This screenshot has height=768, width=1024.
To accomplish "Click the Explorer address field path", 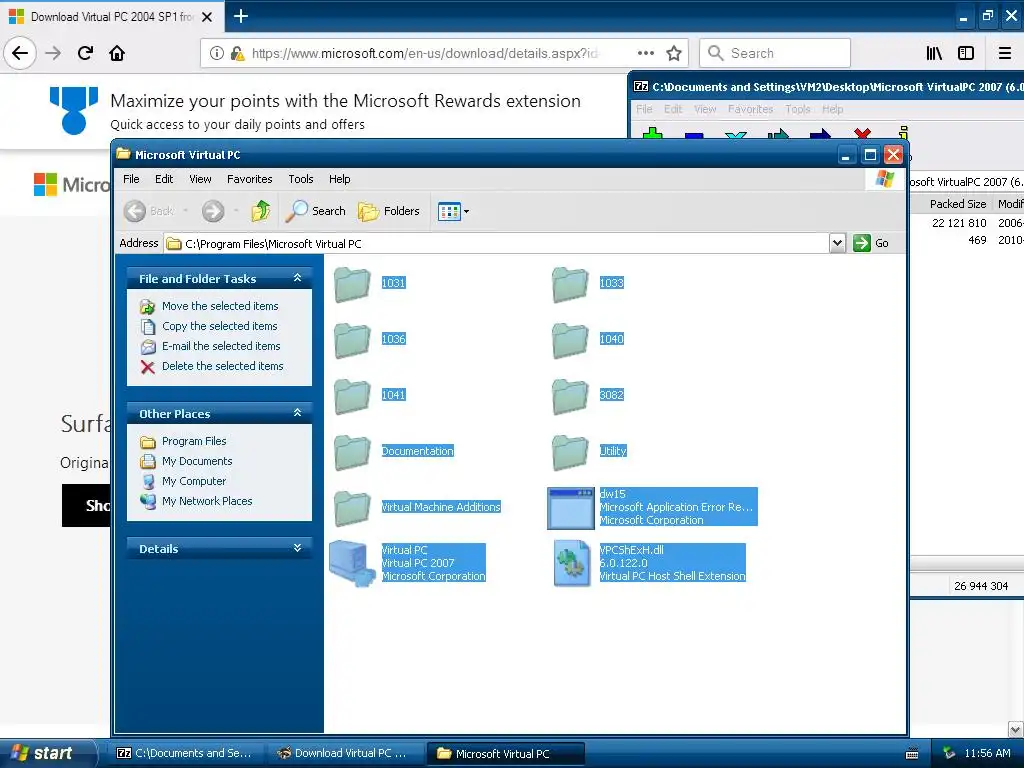I will [x=496, y=243].
